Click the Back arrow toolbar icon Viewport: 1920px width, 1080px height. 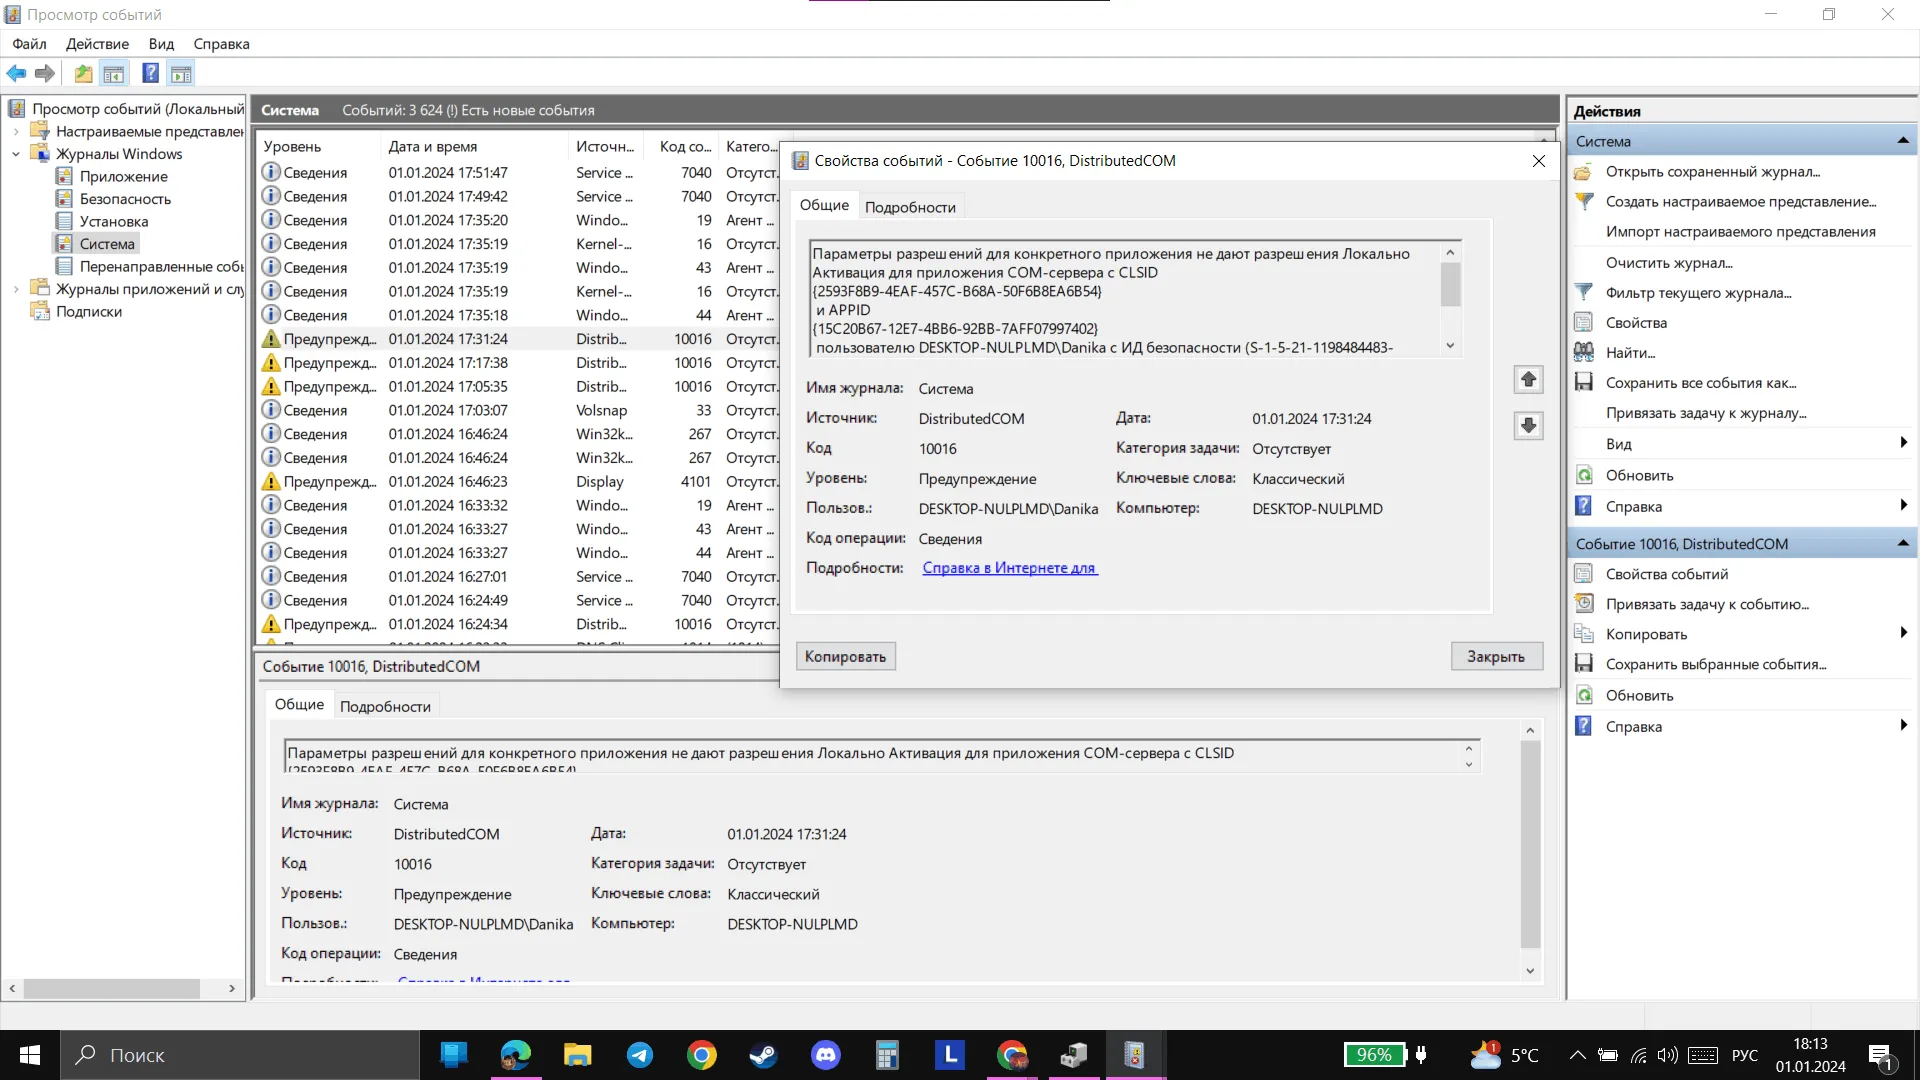(16, 73)
